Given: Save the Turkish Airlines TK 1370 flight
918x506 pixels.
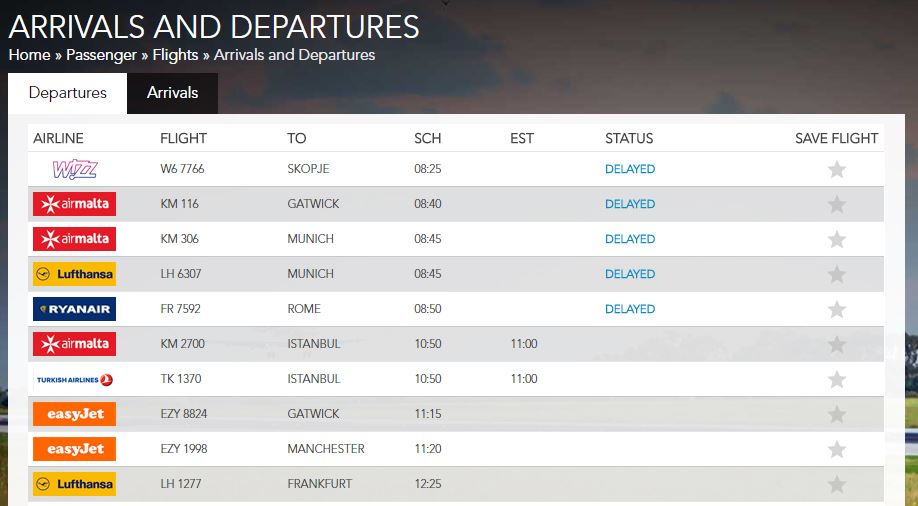Looking at the screenshot, I should click(x=837, y=380).
